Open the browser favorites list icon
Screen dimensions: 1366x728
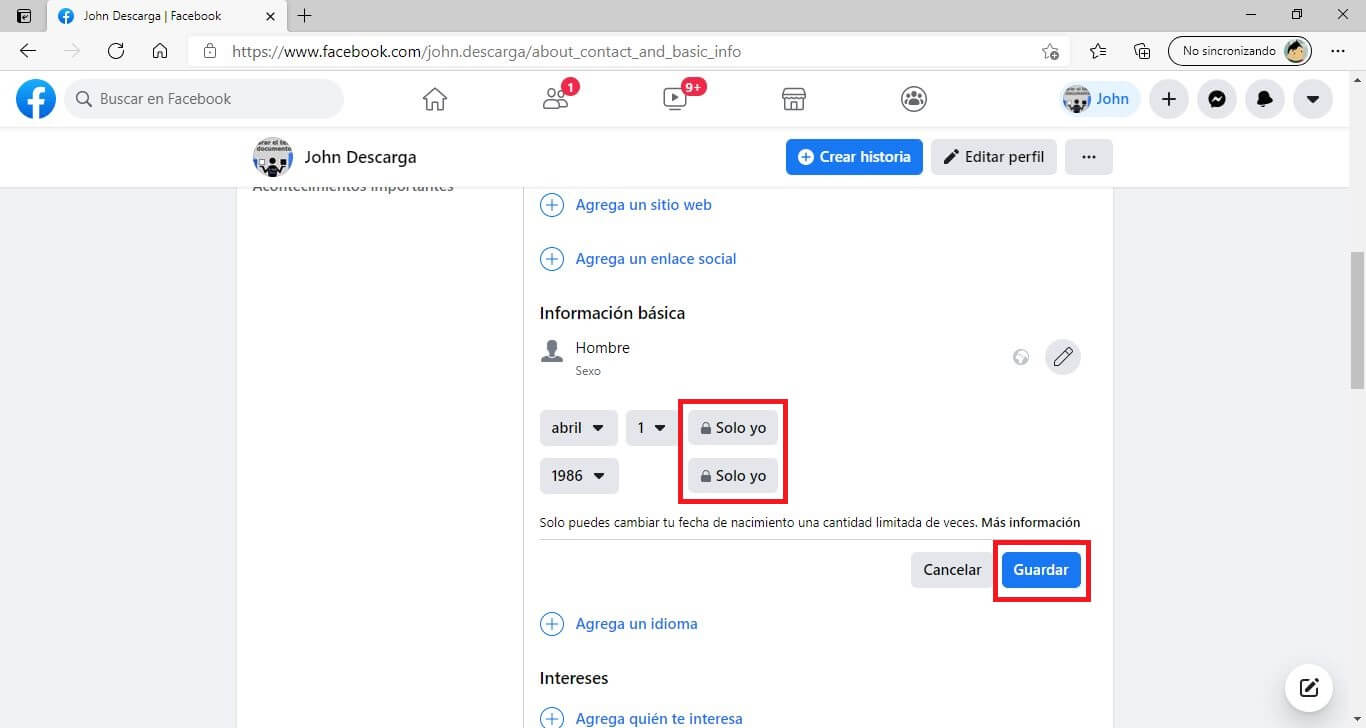(x=1098, y=51)
